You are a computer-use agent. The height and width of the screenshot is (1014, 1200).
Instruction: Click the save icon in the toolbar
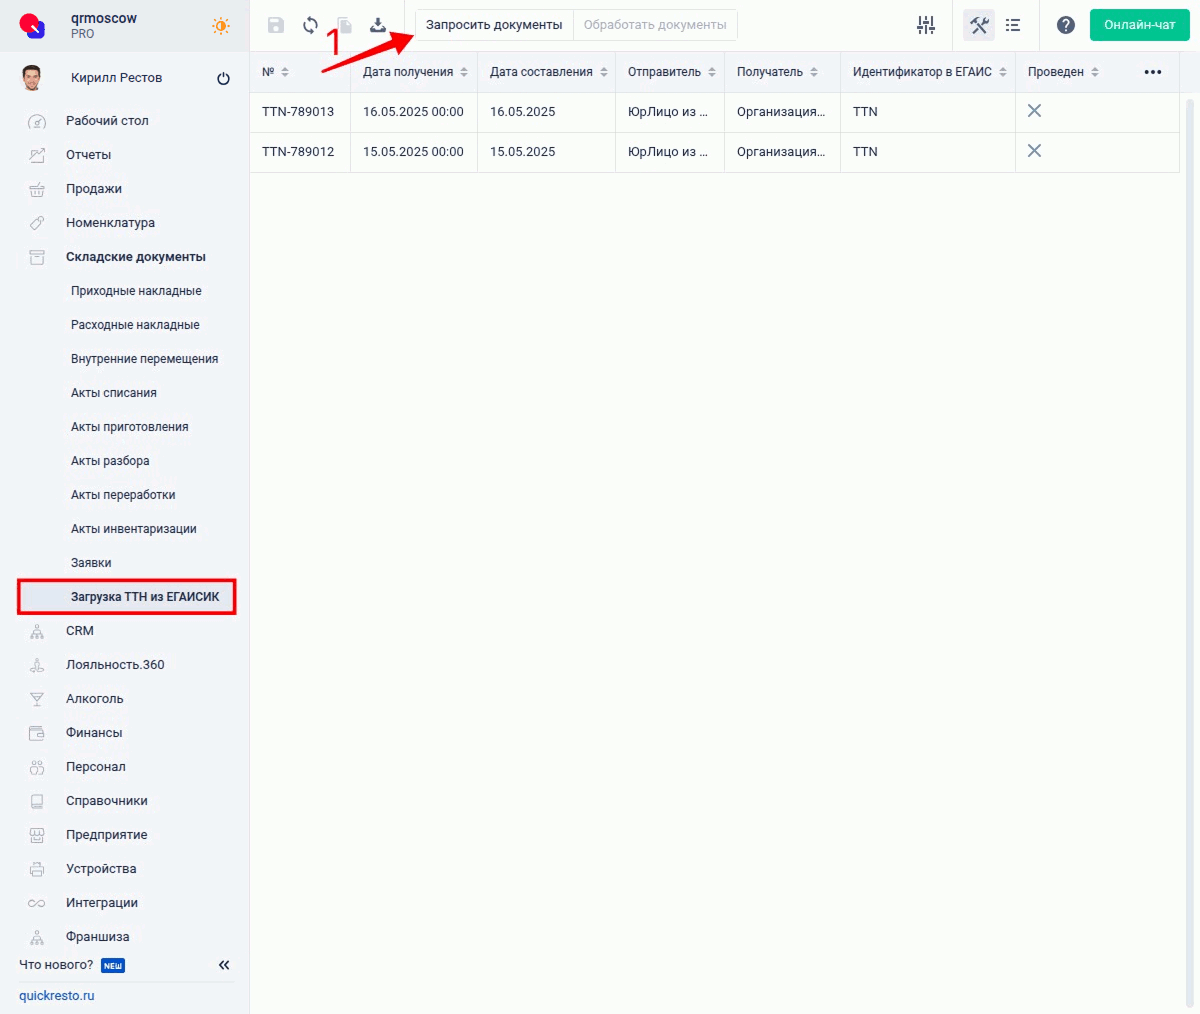pos(276,26)
